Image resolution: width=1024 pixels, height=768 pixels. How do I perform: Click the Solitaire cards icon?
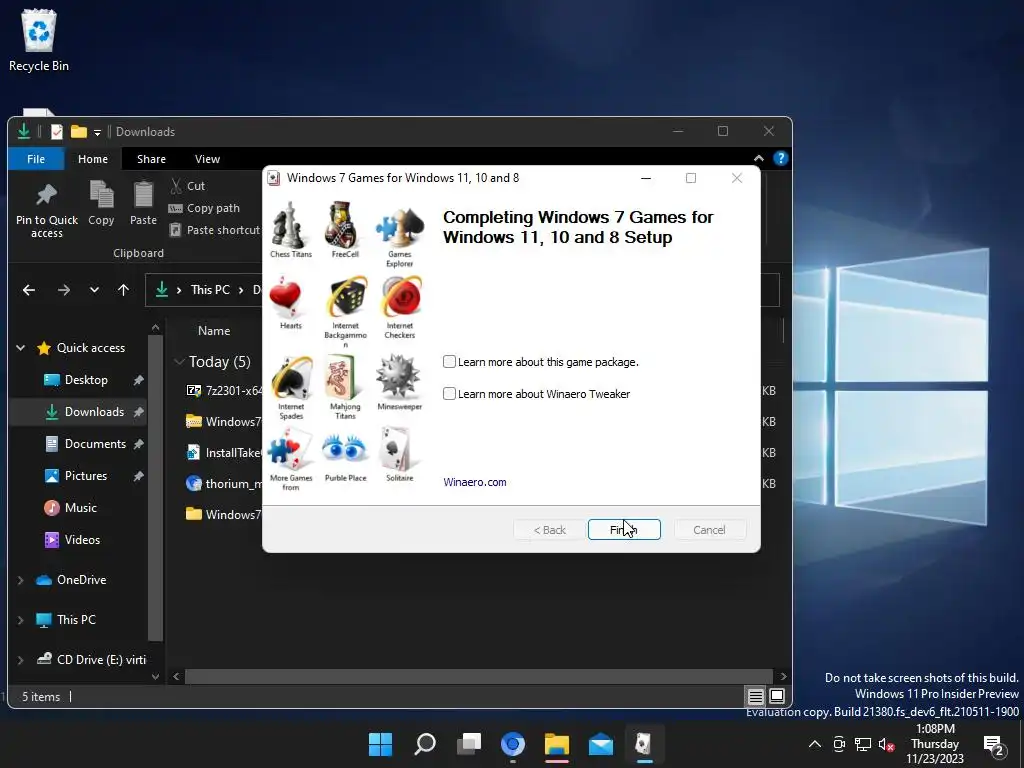pos(396,449)
